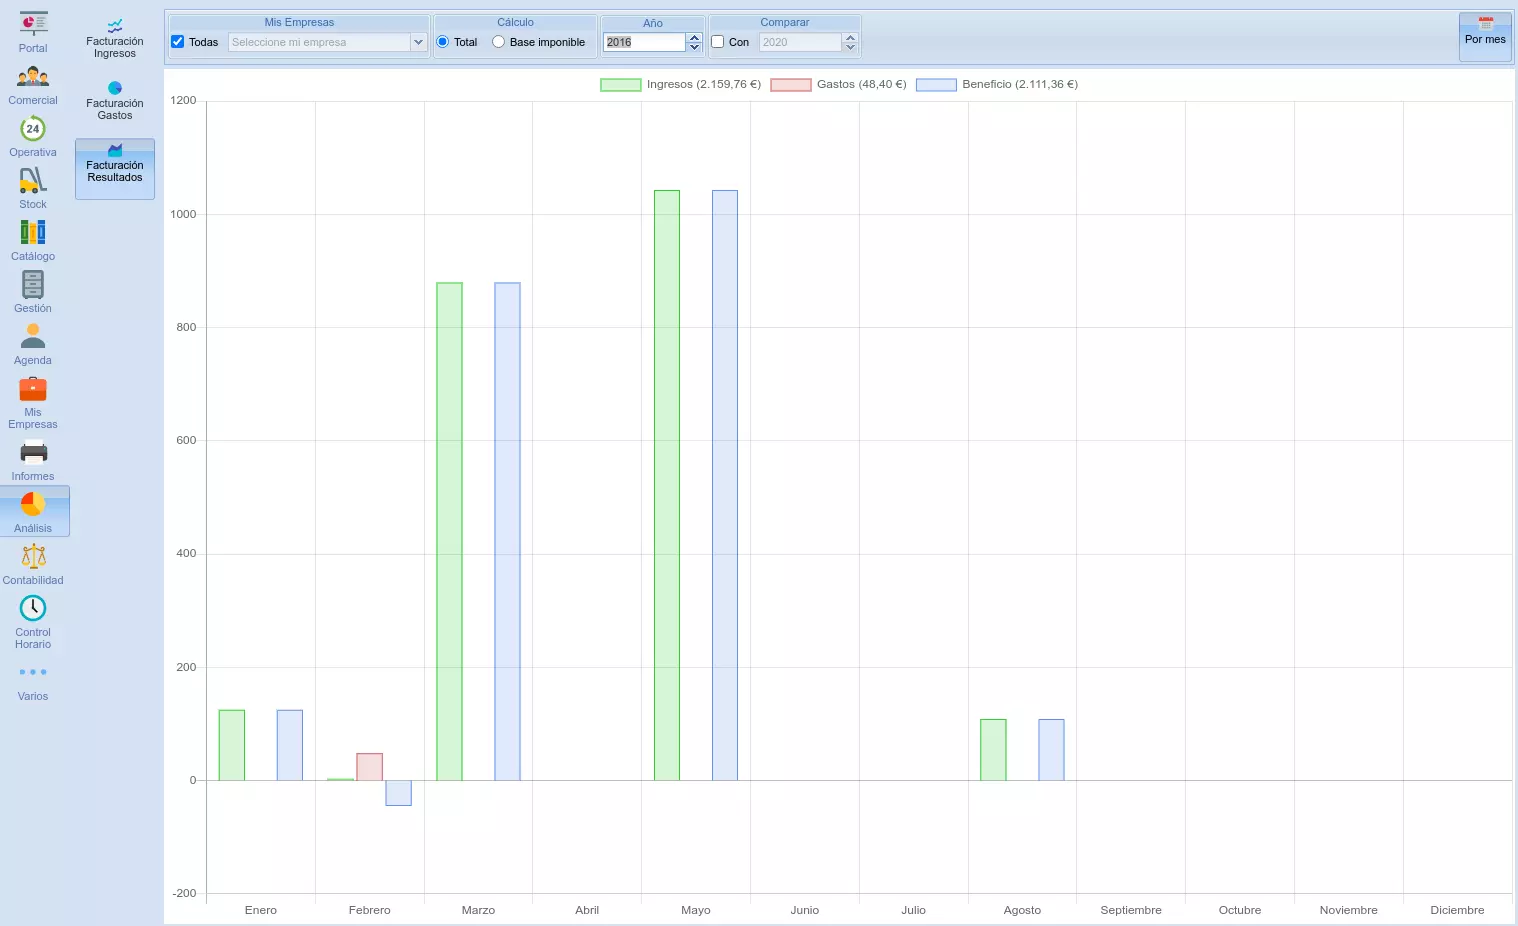Decrease the comparison year 2020 stepper
The width and height of the screenshot is (1518, 926).
point(850,47)
